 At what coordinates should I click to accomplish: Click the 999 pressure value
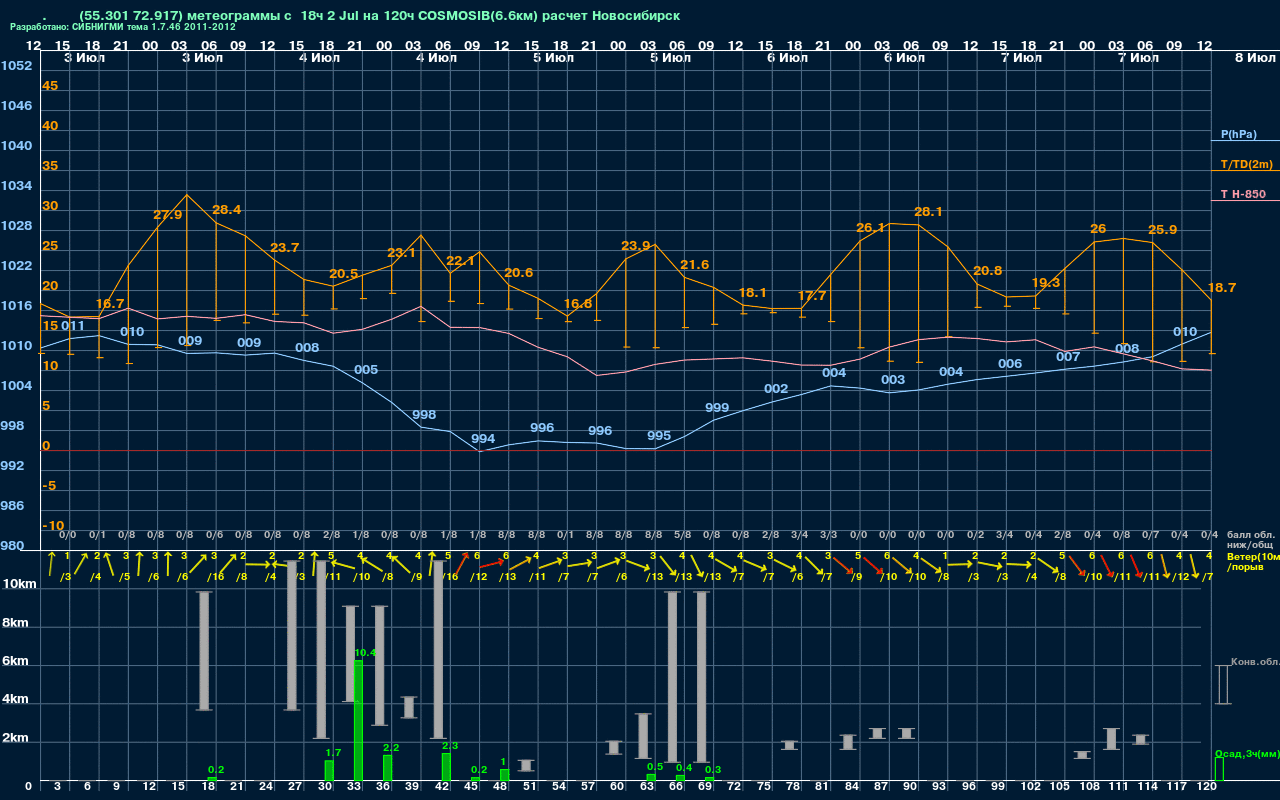[717, 408]
